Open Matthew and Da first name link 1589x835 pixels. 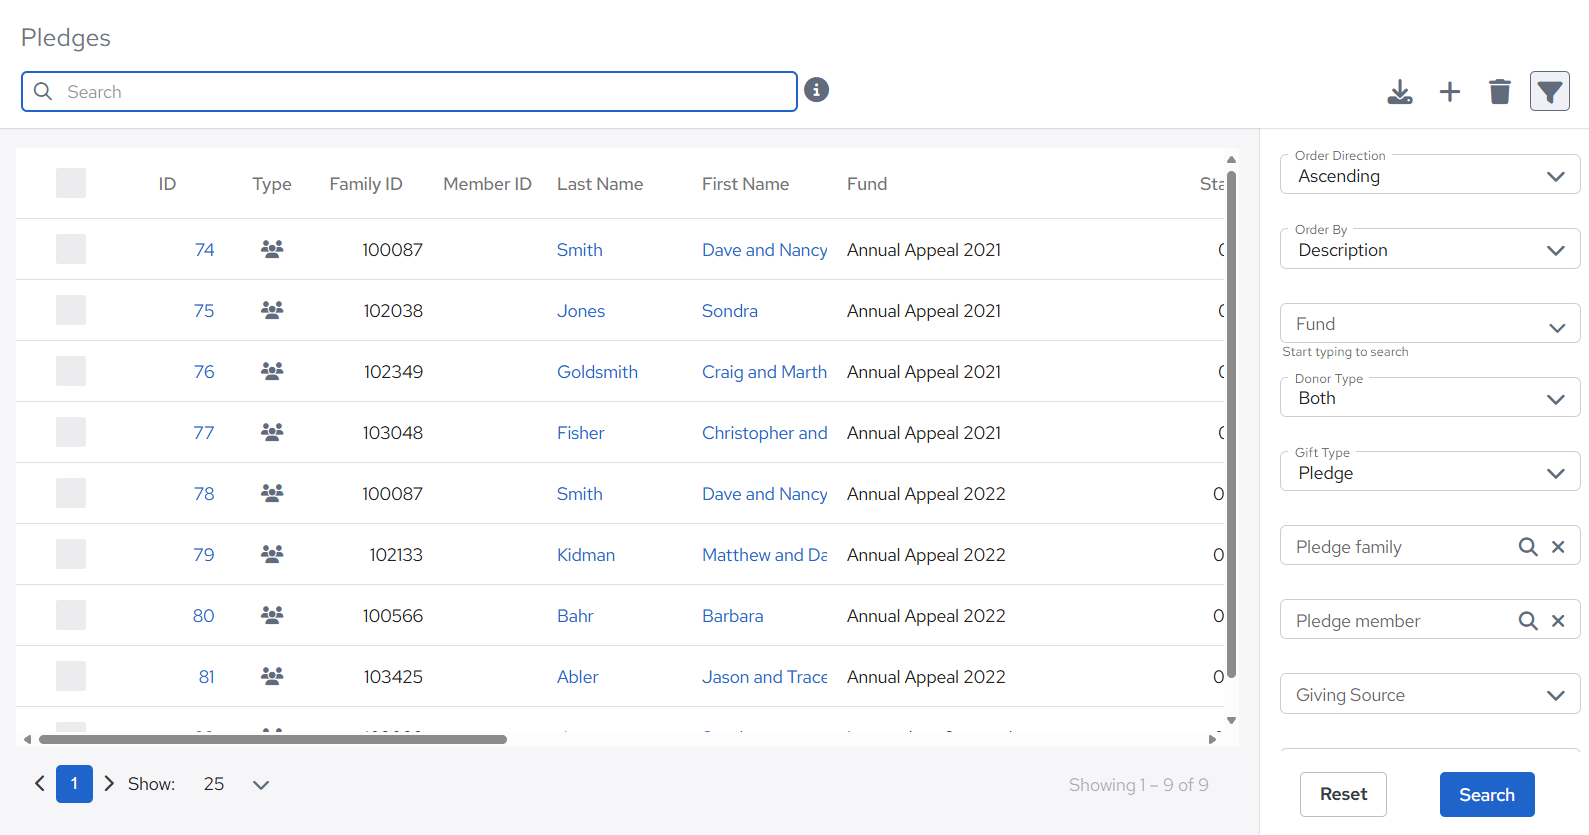coord(765,555)
